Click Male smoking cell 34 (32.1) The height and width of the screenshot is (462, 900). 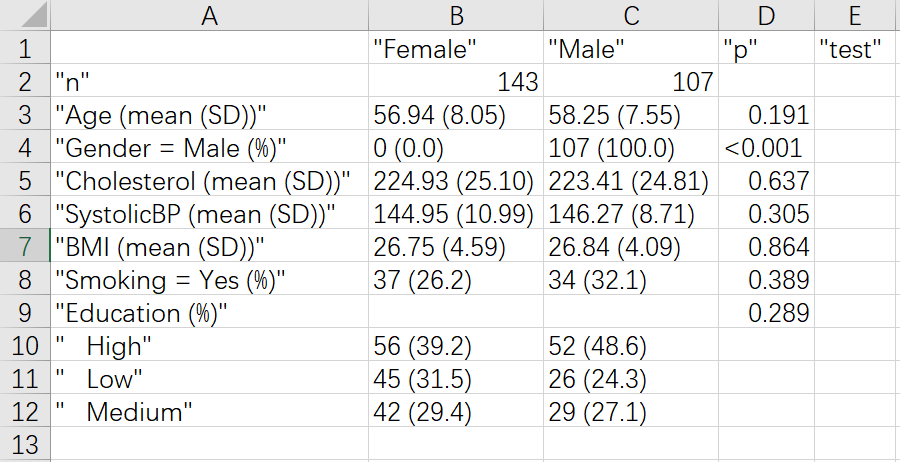click(630, 280)
